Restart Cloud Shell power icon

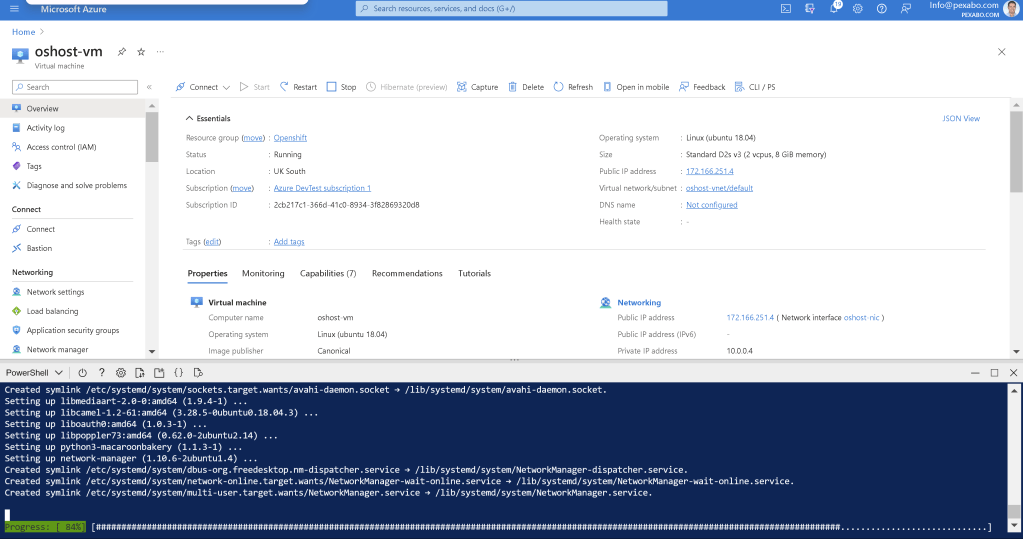coord(82,373)
